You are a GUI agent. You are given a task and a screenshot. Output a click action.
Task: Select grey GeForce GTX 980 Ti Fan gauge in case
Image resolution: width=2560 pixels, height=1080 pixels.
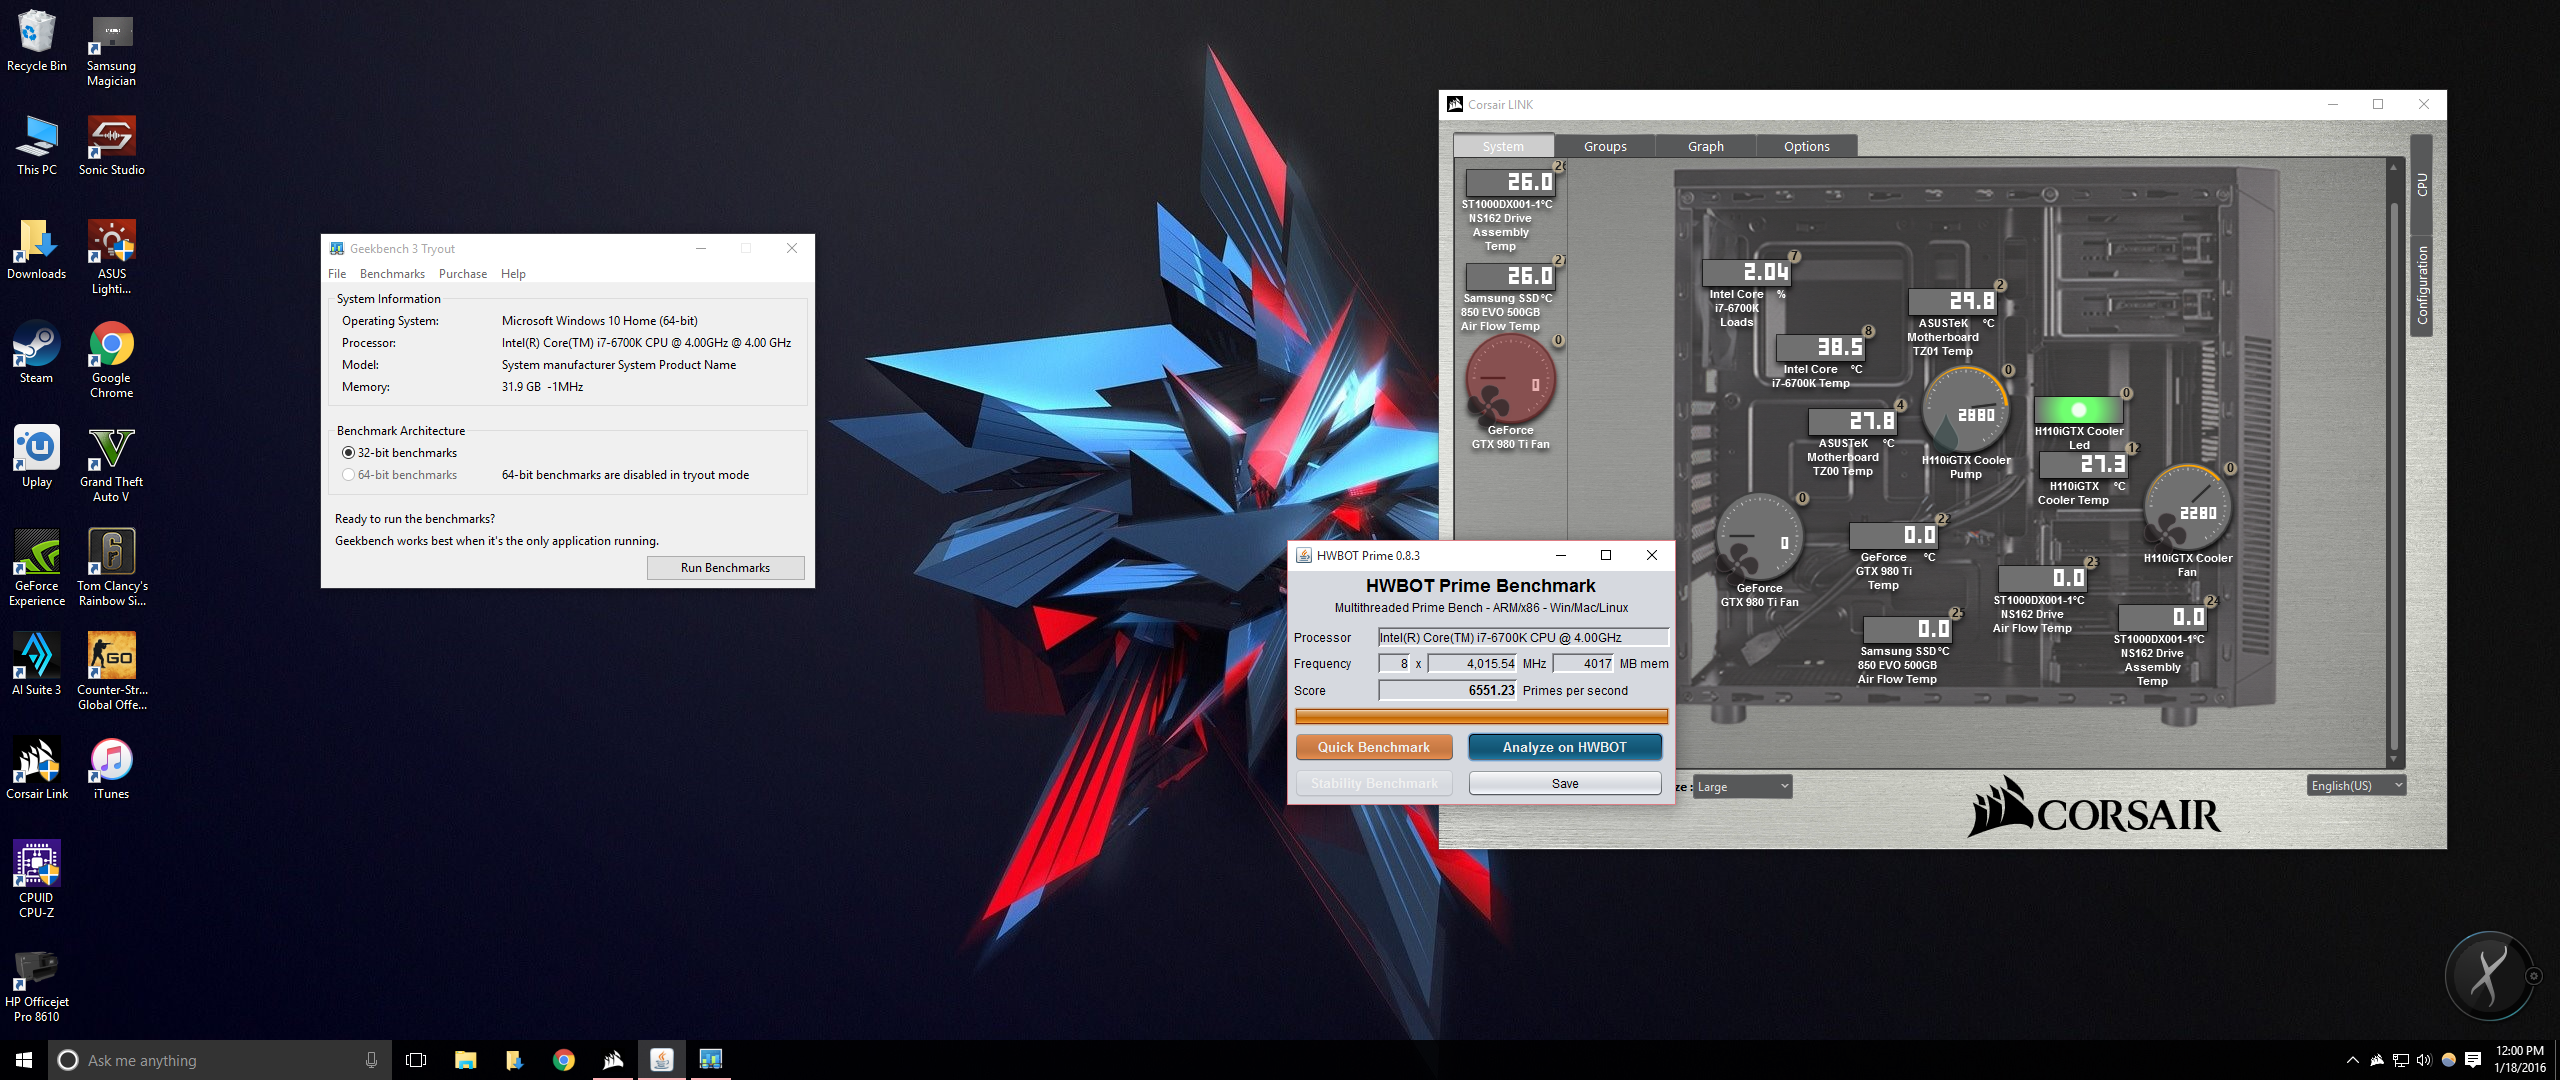(x=1759, y=538)
